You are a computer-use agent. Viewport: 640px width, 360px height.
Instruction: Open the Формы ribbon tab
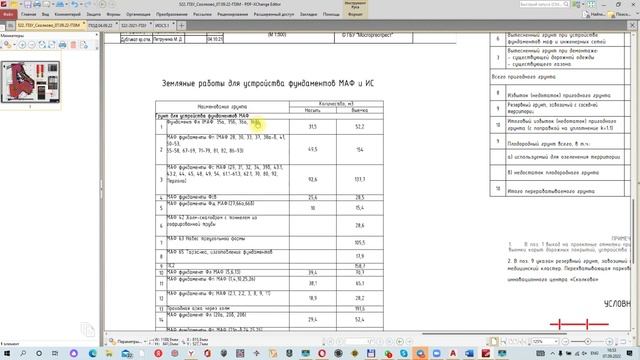[113, 14]
